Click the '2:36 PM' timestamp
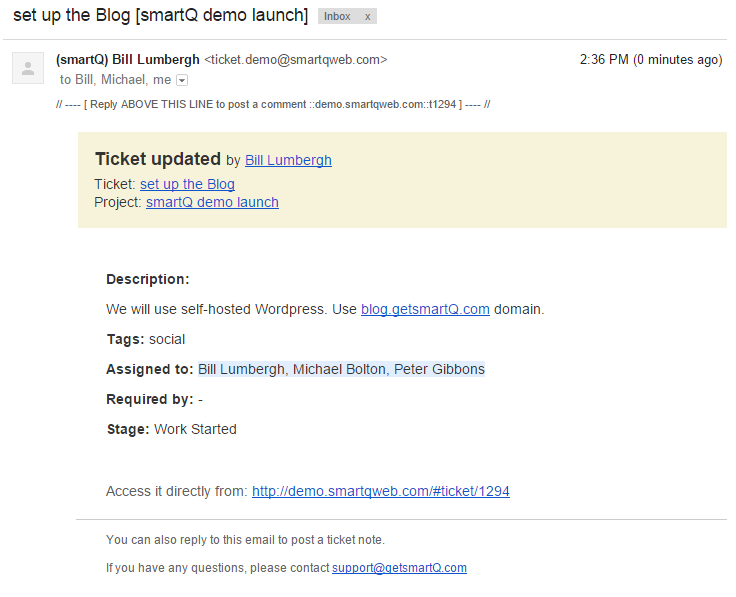 pos(604,60)
